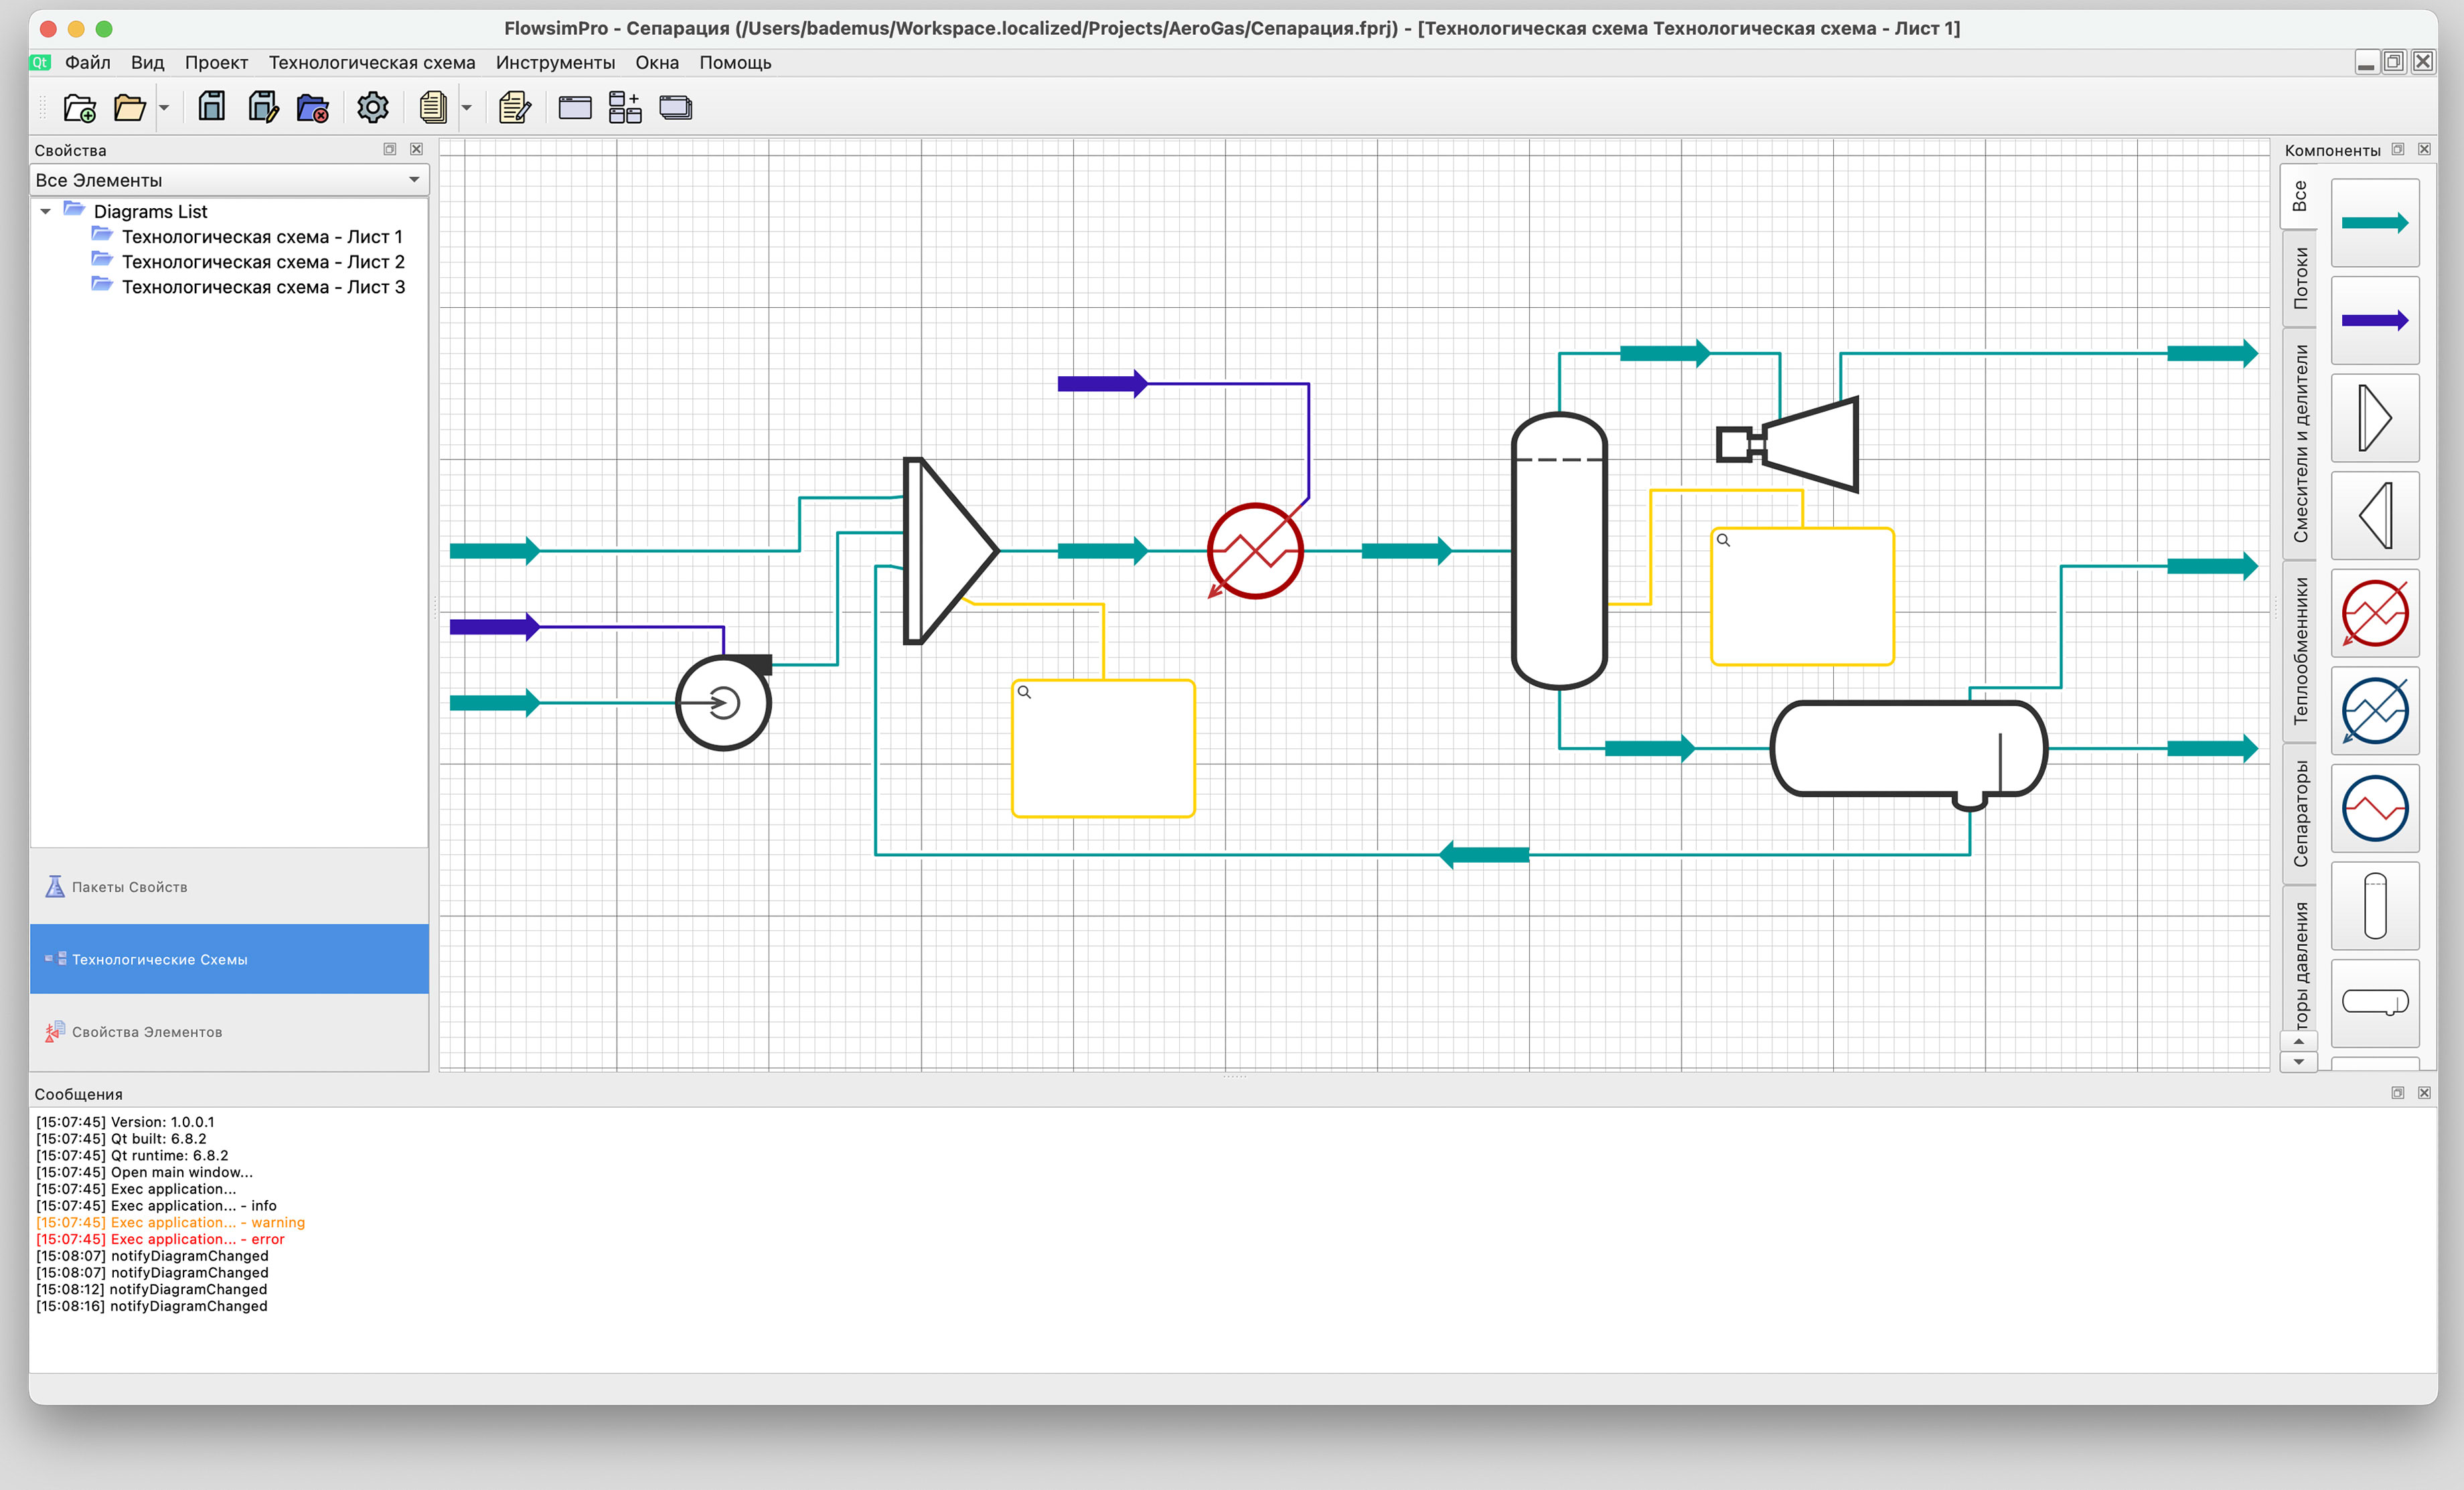The height and width of the screenshot is (1490, 2464).
Task: Click the save project floppy icon
Action: tap(211, 107)
